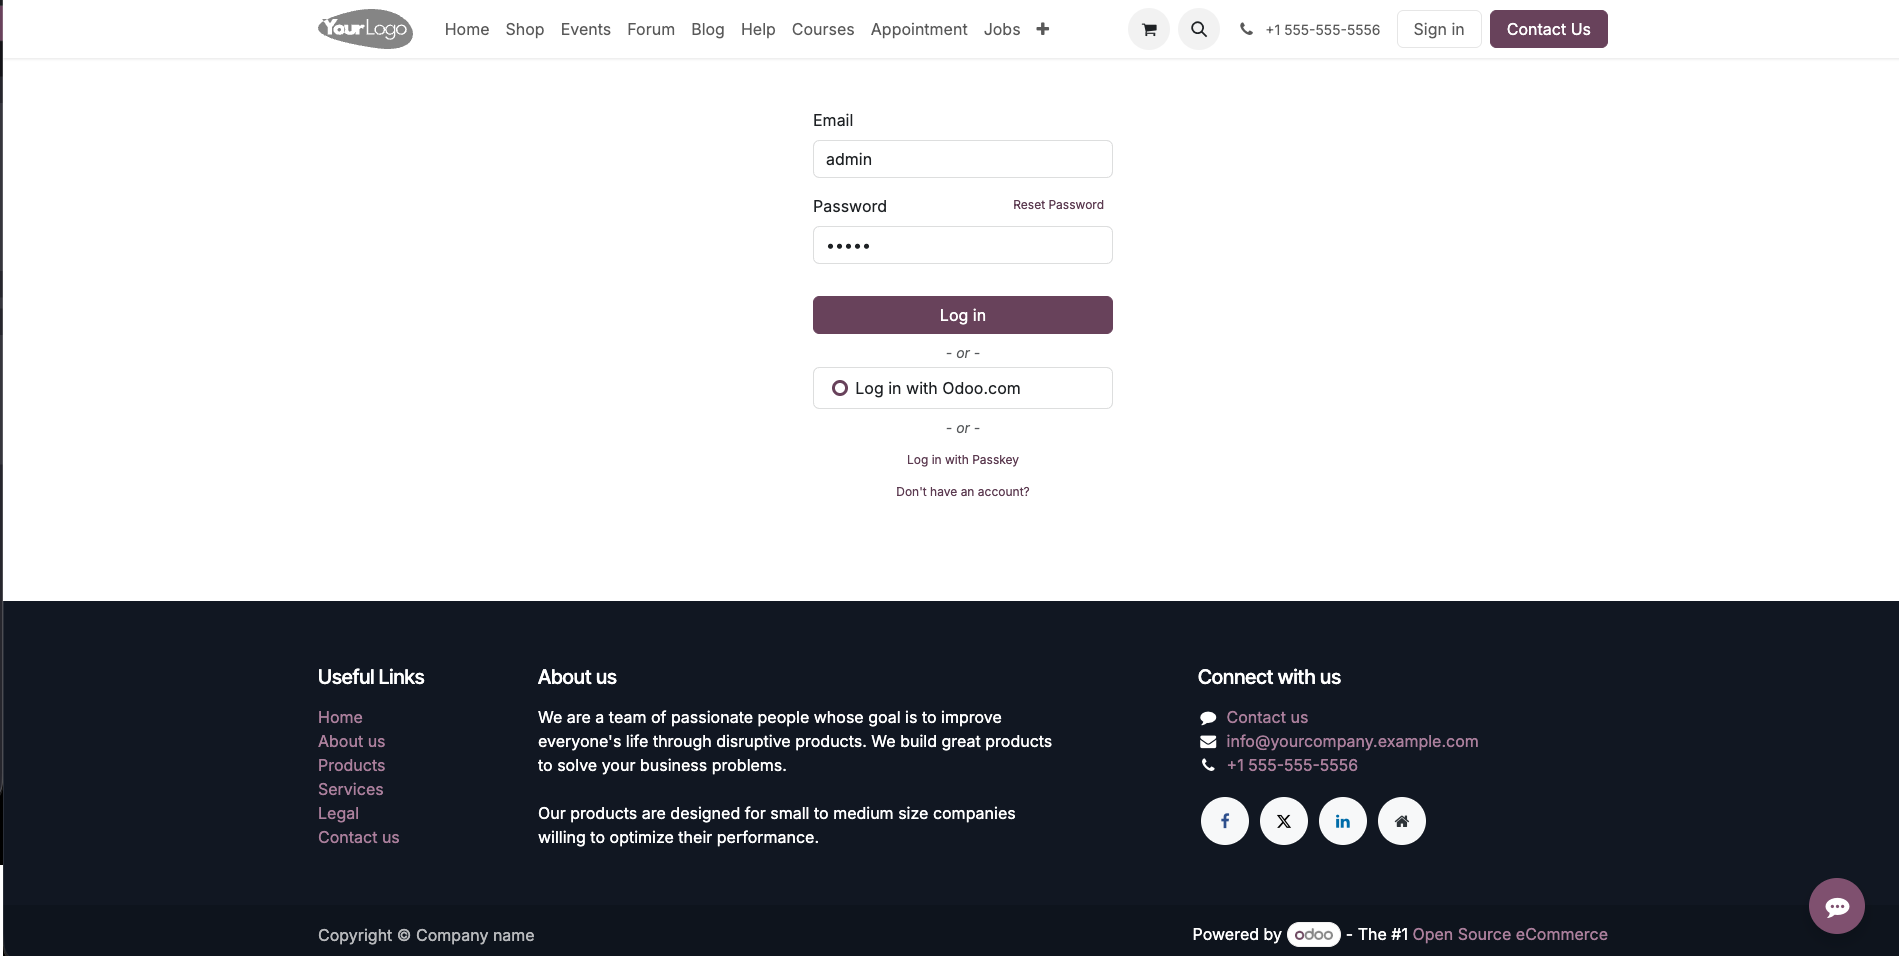Focus the Password input field
Viewport: 1899px width, 956px height.
point(962,245)
